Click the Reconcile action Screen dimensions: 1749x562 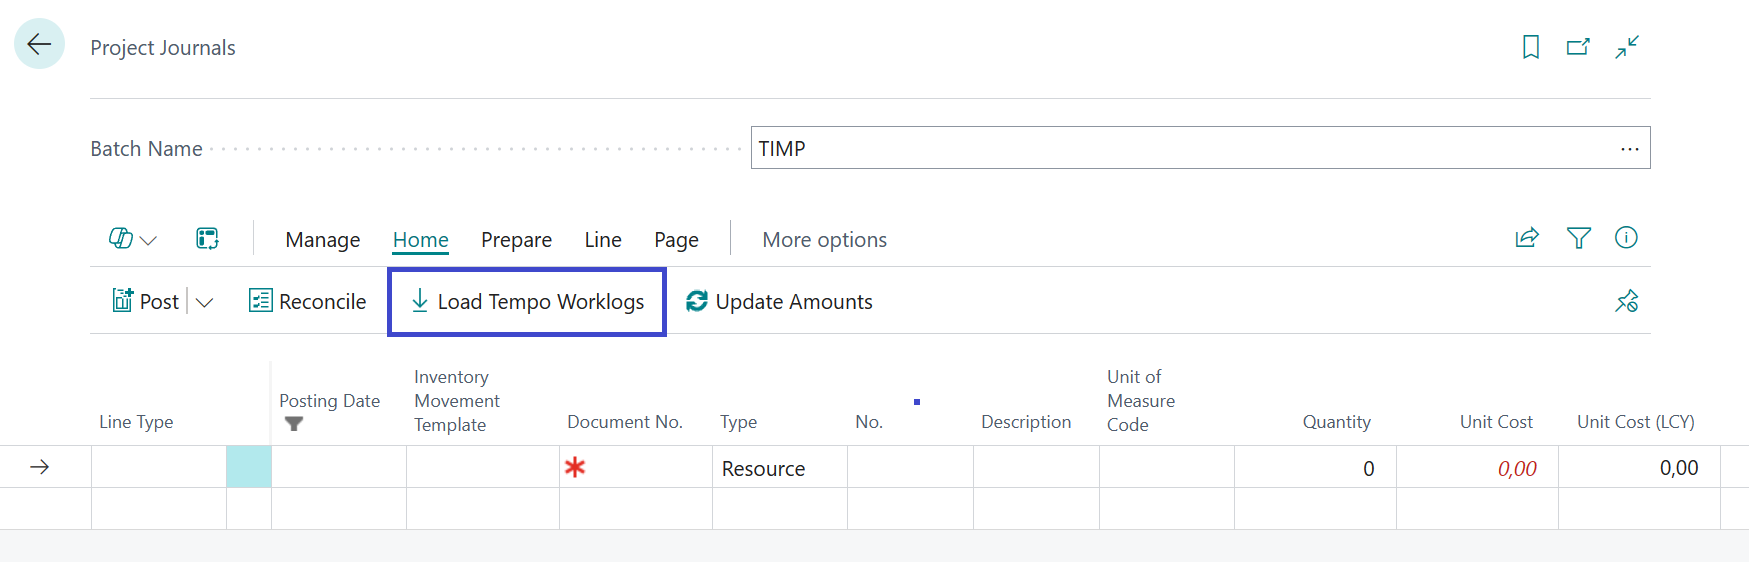(308, 302)
